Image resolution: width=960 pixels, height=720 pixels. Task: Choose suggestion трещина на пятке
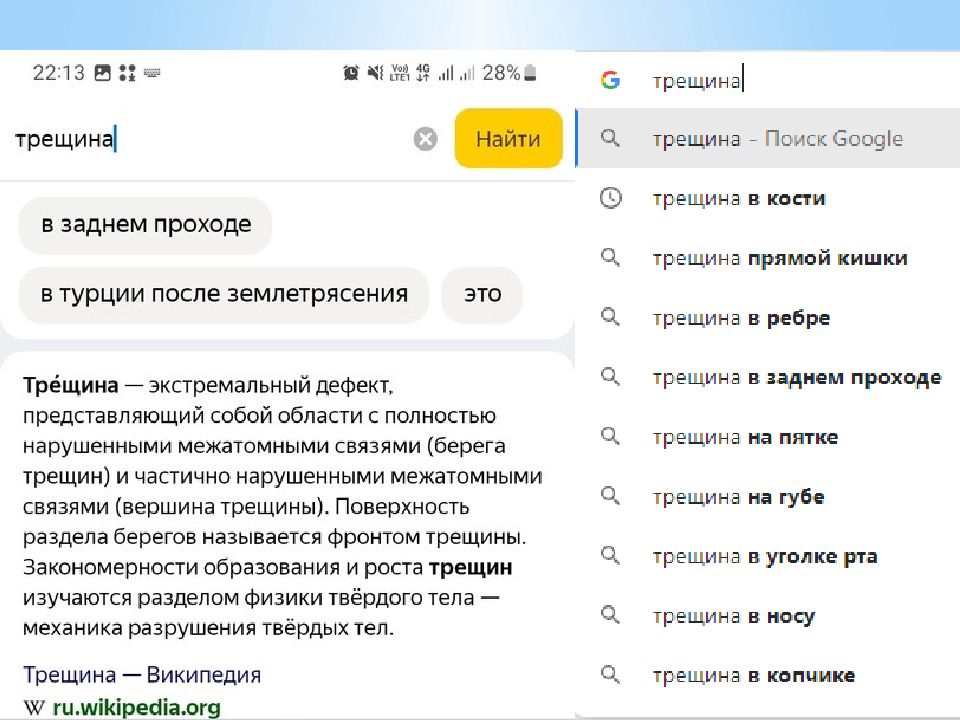(x=768, y=437)
